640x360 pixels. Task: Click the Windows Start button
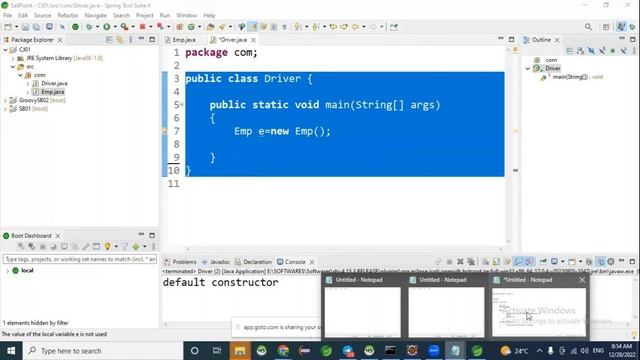11,351
